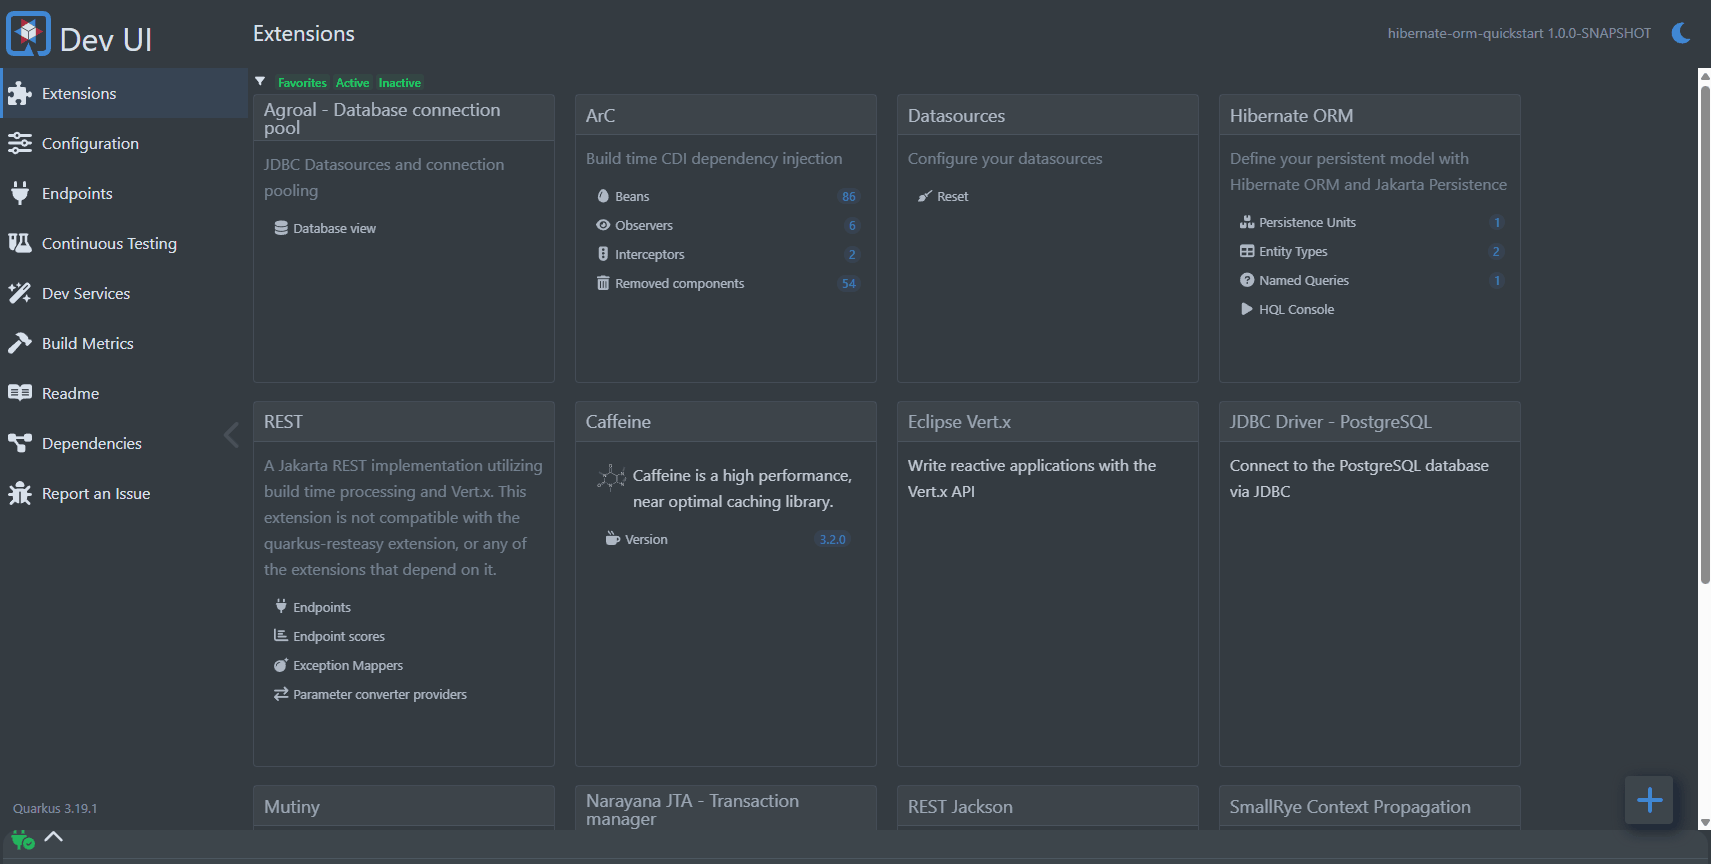Click the Database view database icon
The height and width of the screenshot is (864, 1711).
pos(281,228)
